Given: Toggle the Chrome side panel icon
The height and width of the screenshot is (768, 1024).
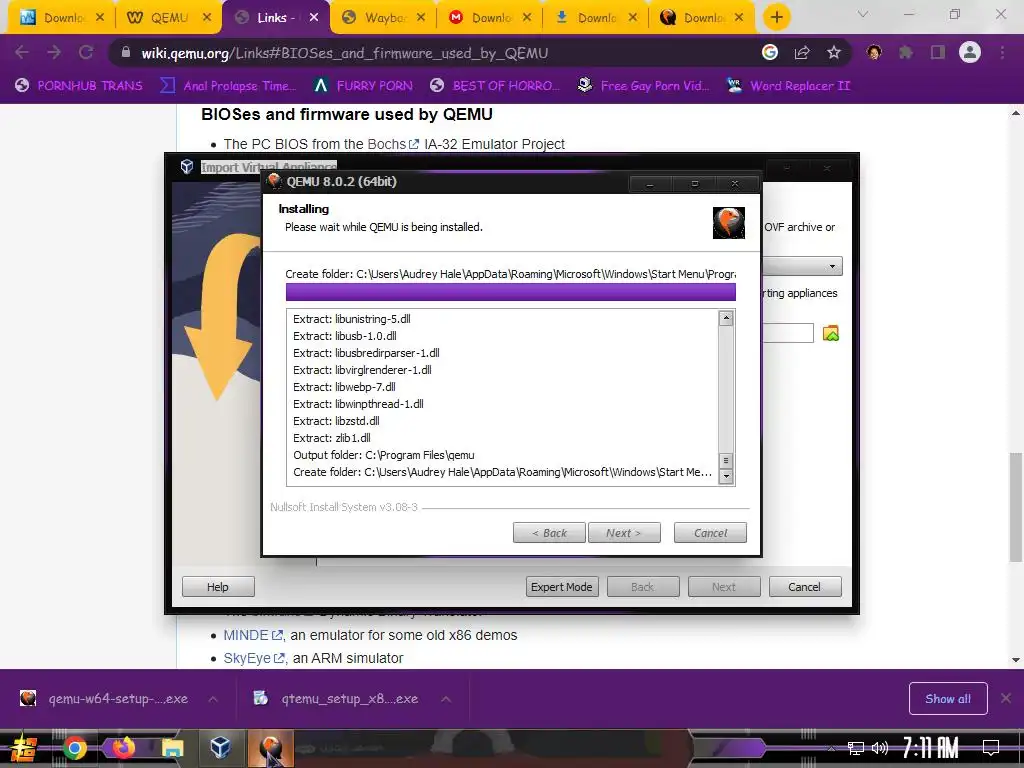Looking at the screenshot, I should coord(938,52).
